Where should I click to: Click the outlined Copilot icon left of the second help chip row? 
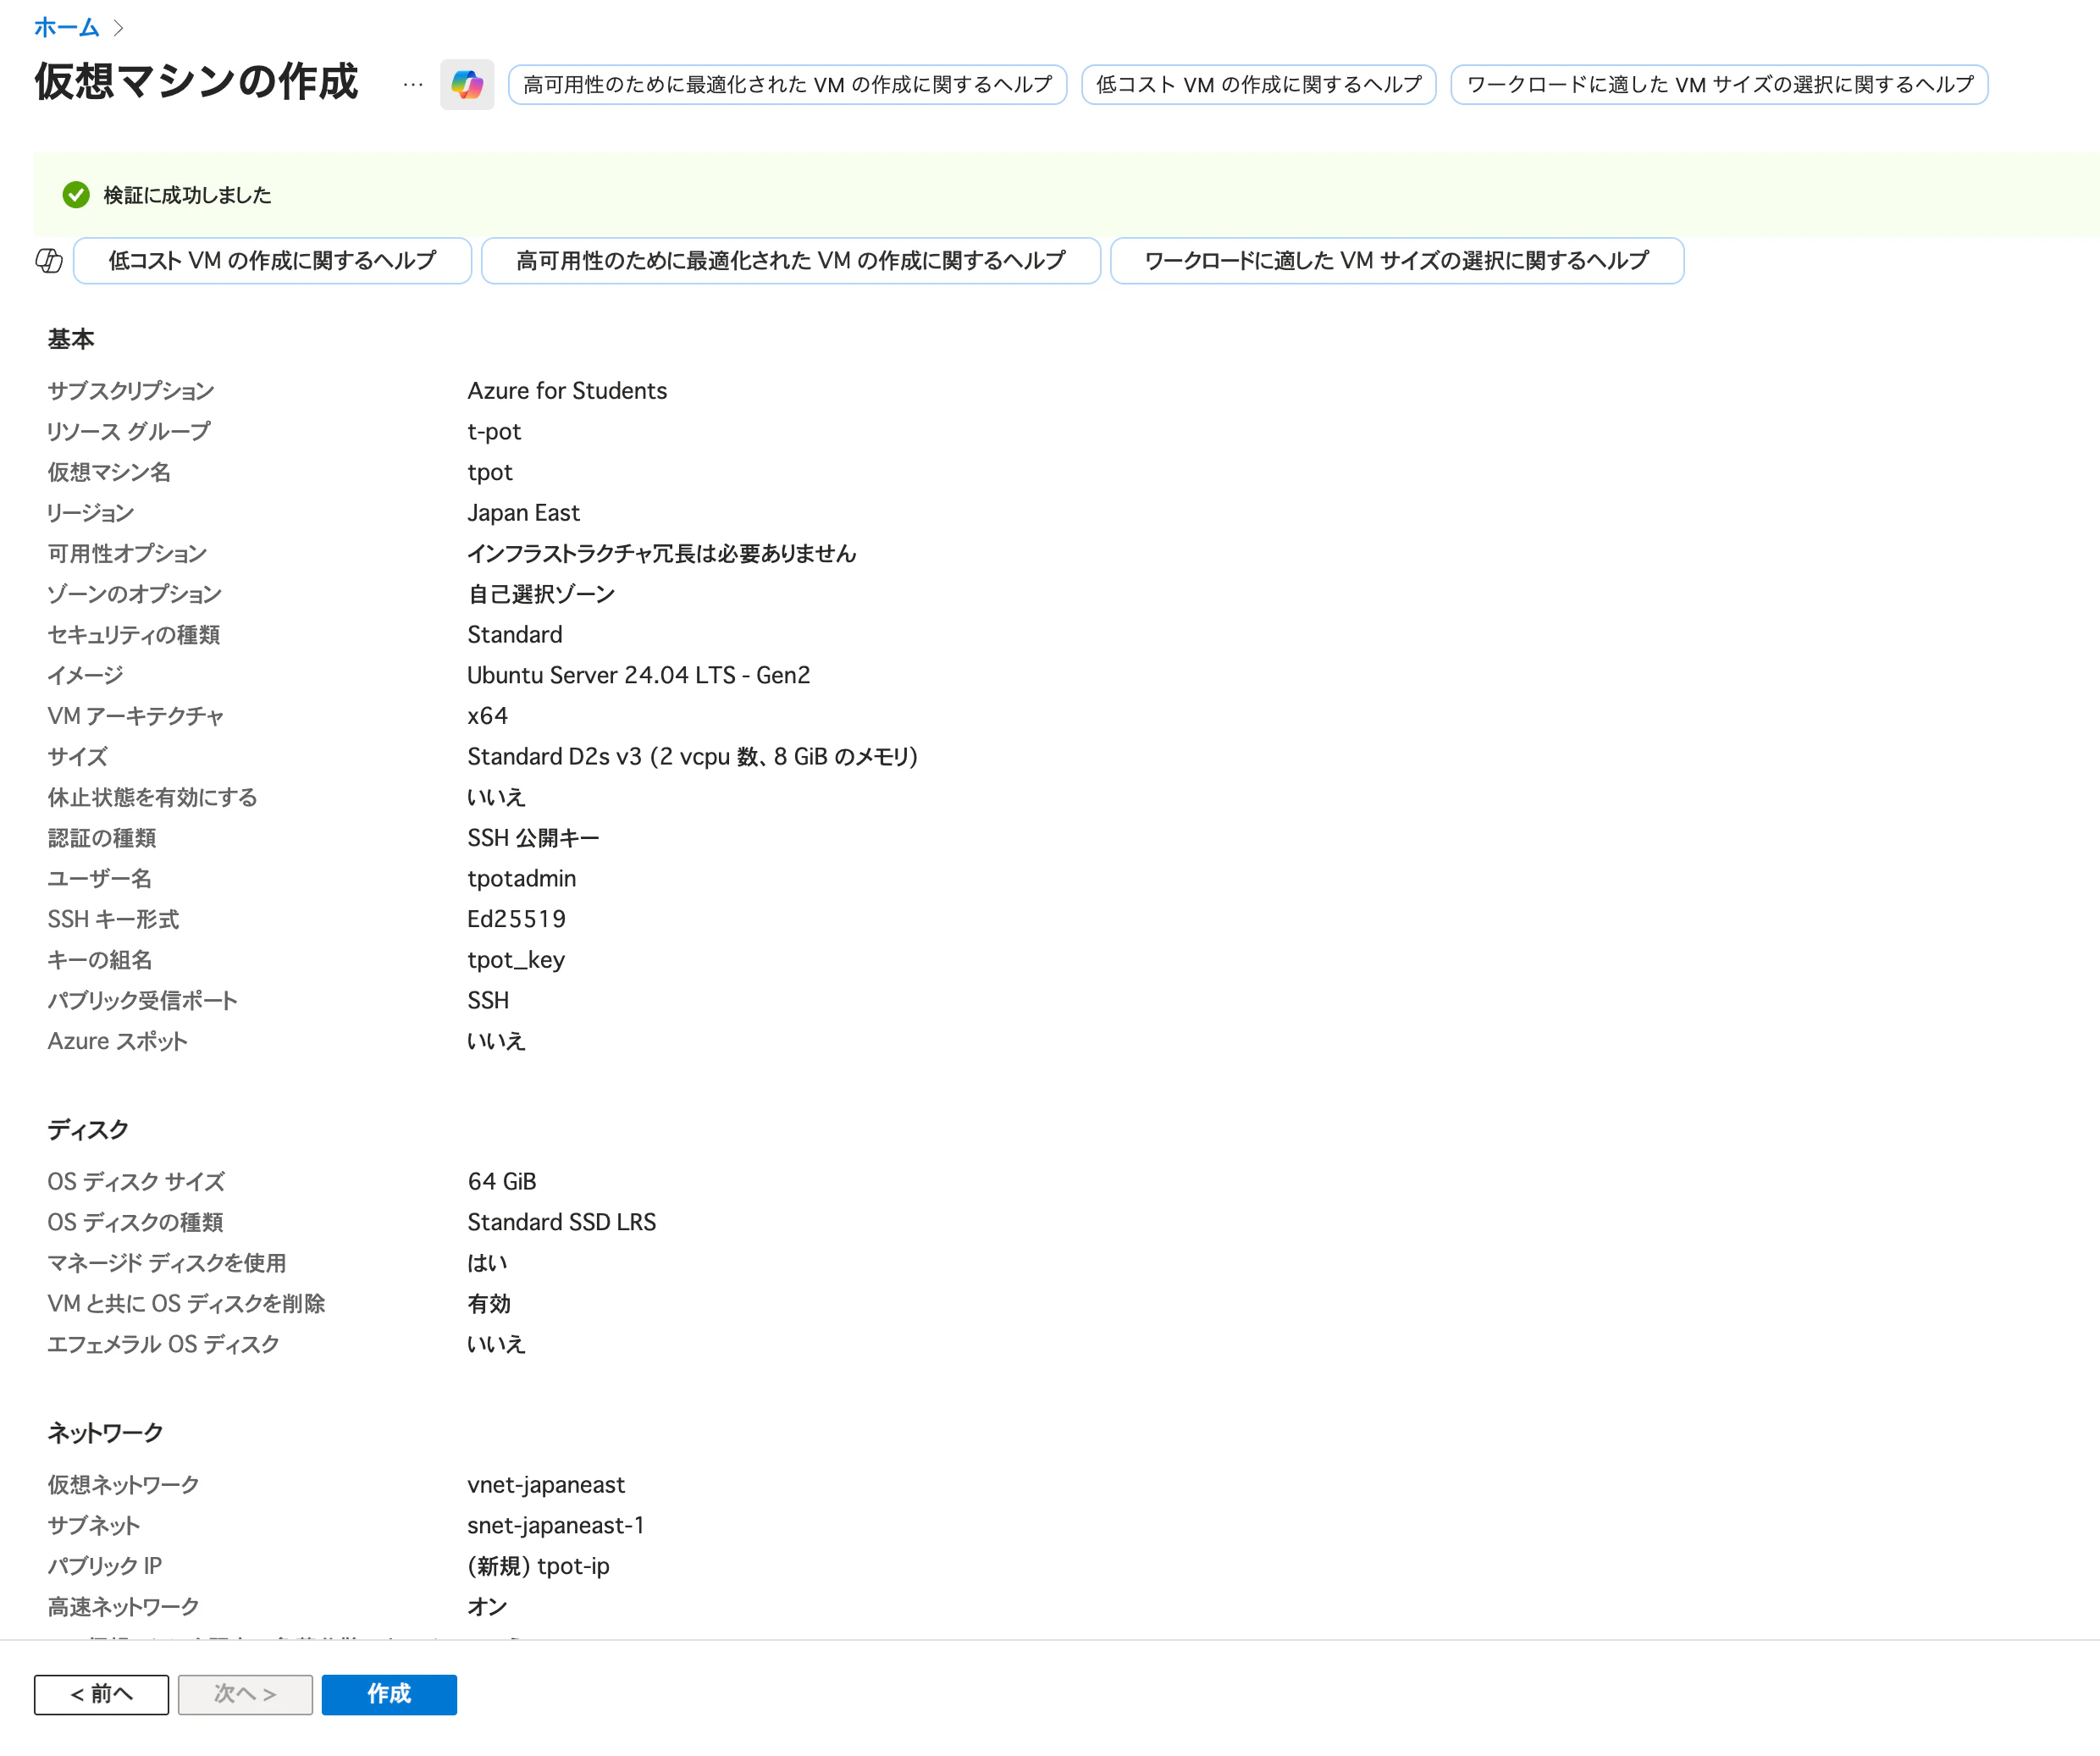[49, 261]
